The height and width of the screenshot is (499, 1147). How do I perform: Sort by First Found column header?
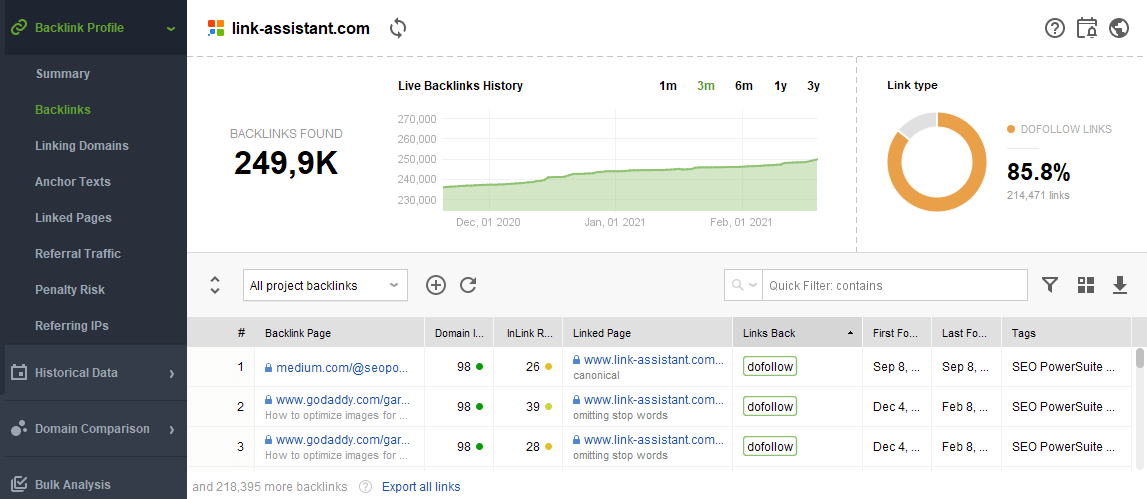pyautogui.click(x=897, y=333)
